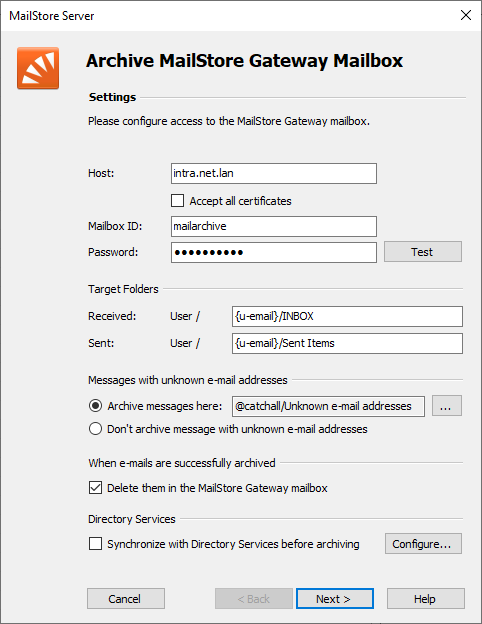Click the Target Folders section label

tap(123, 289)
